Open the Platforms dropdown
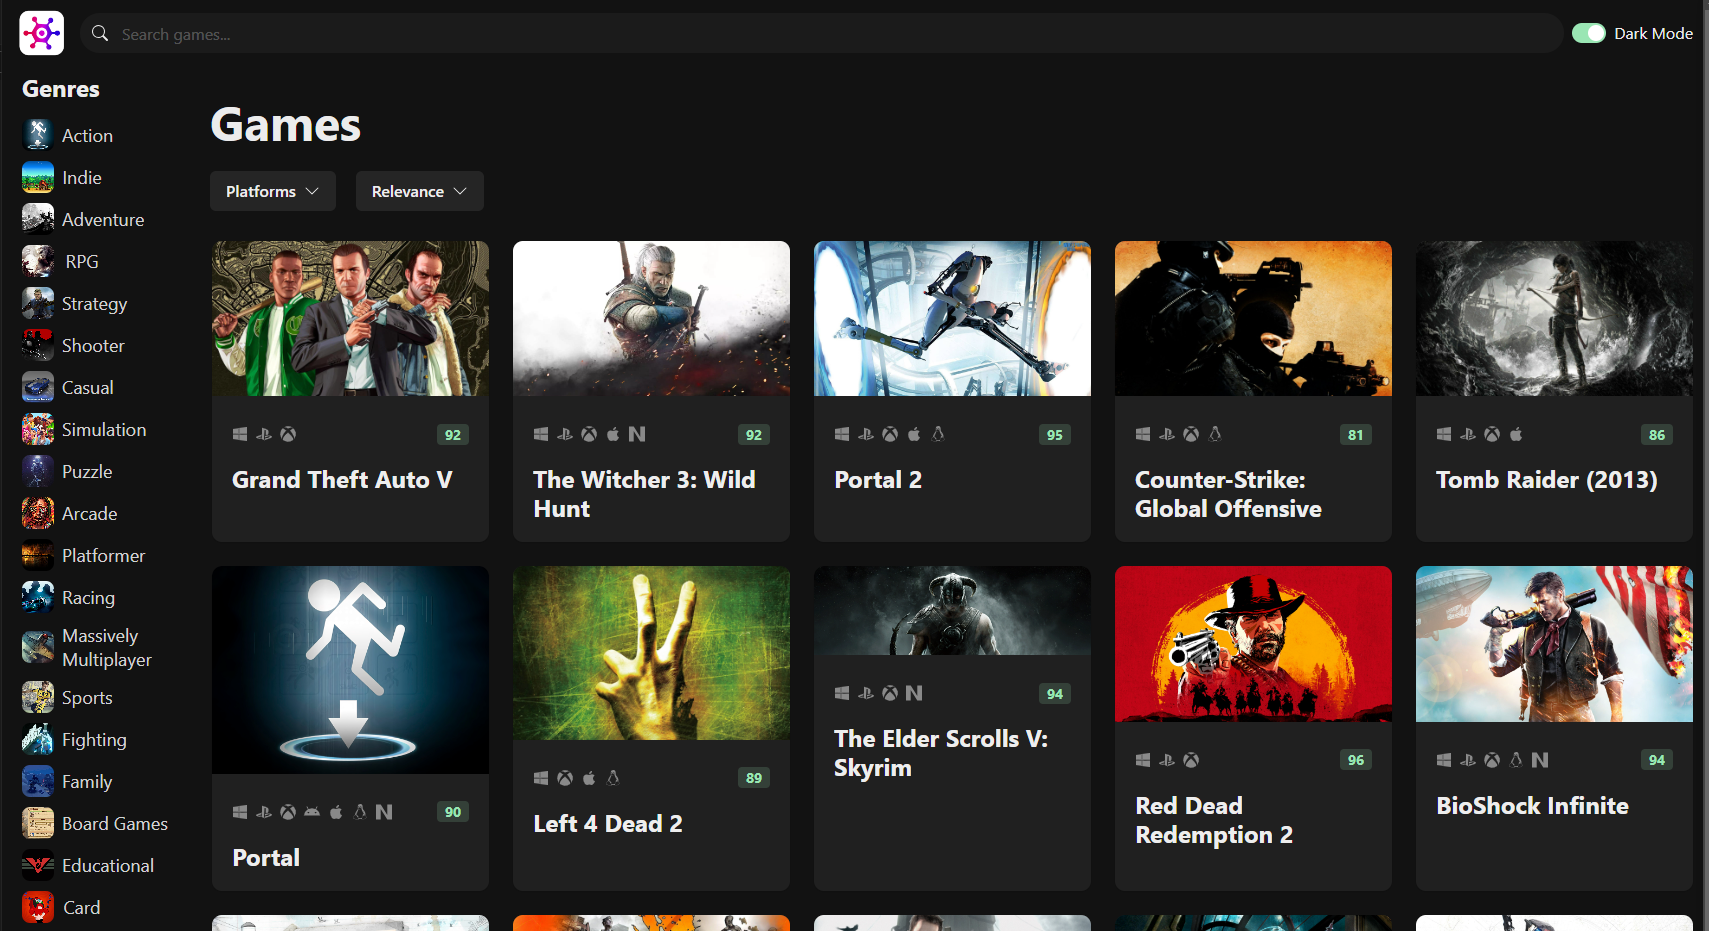The width and height of the screenshot is (1709, 931). point(272,191)
